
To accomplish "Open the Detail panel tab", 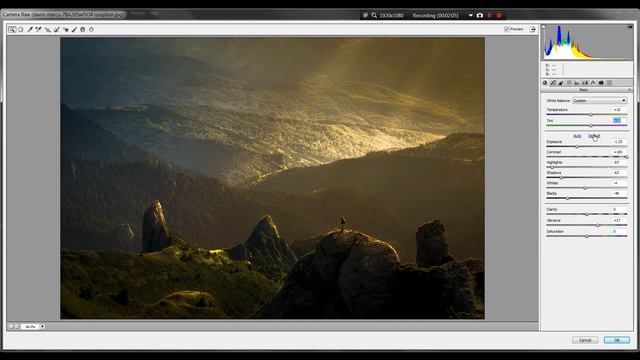I will point(561,83).
